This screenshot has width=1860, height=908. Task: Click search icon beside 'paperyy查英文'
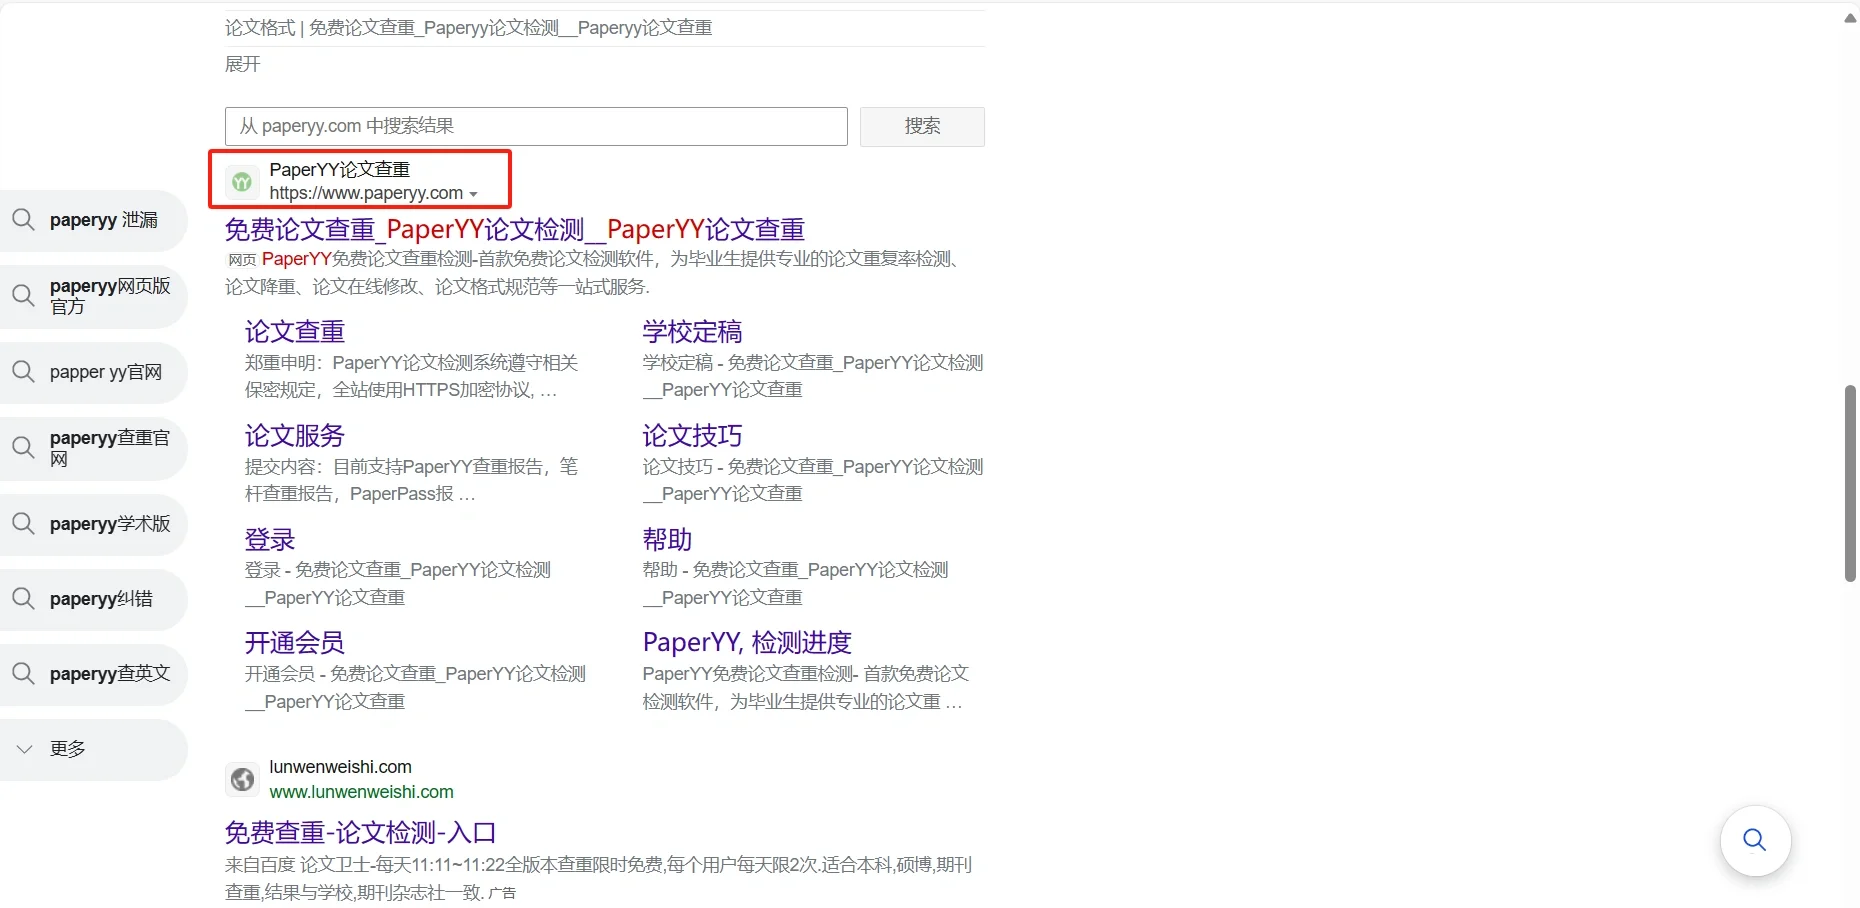(x=23, y=674)
